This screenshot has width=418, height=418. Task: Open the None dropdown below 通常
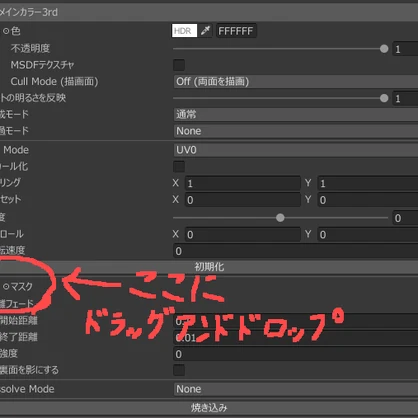tap(296, 131)
